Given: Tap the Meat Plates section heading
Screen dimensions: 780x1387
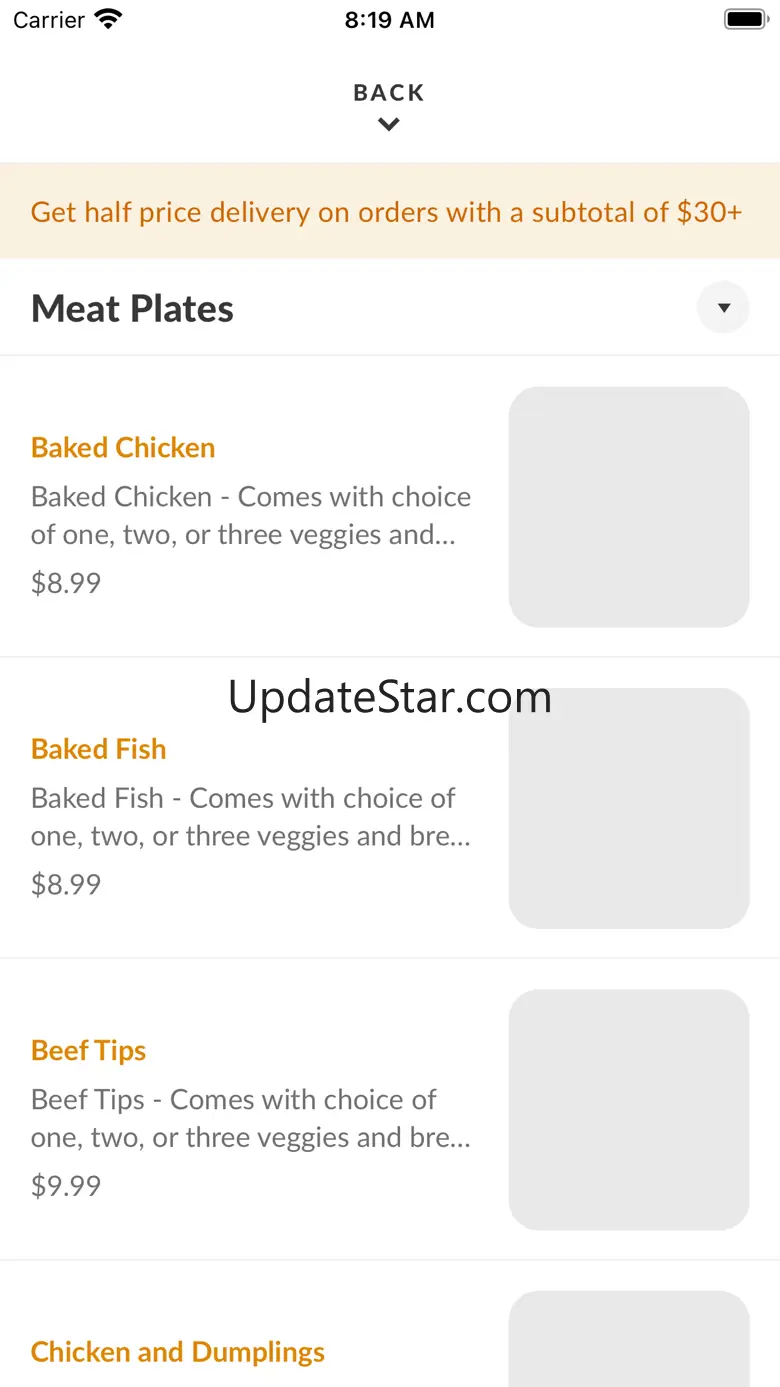Looking at the screenshot, I should click(x=133, y=309).
